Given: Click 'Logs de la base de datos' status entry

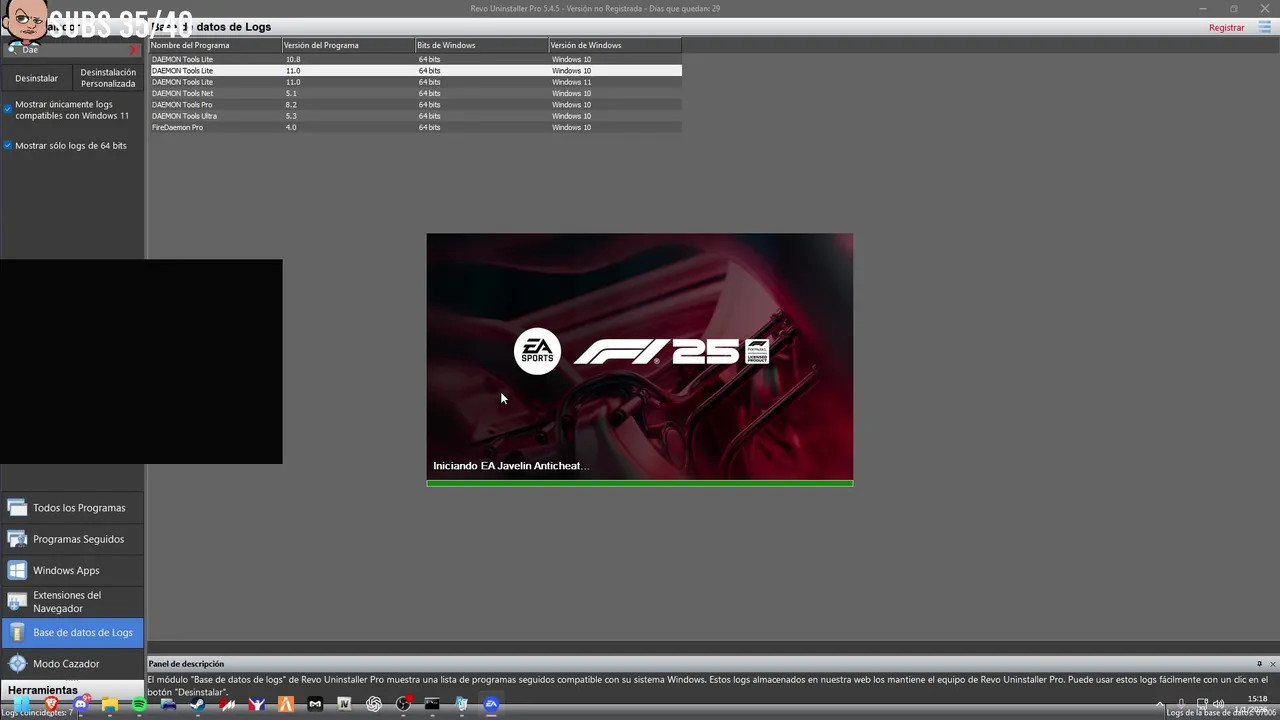Looking at the screenshot, I should click(x=1221, y=713).
